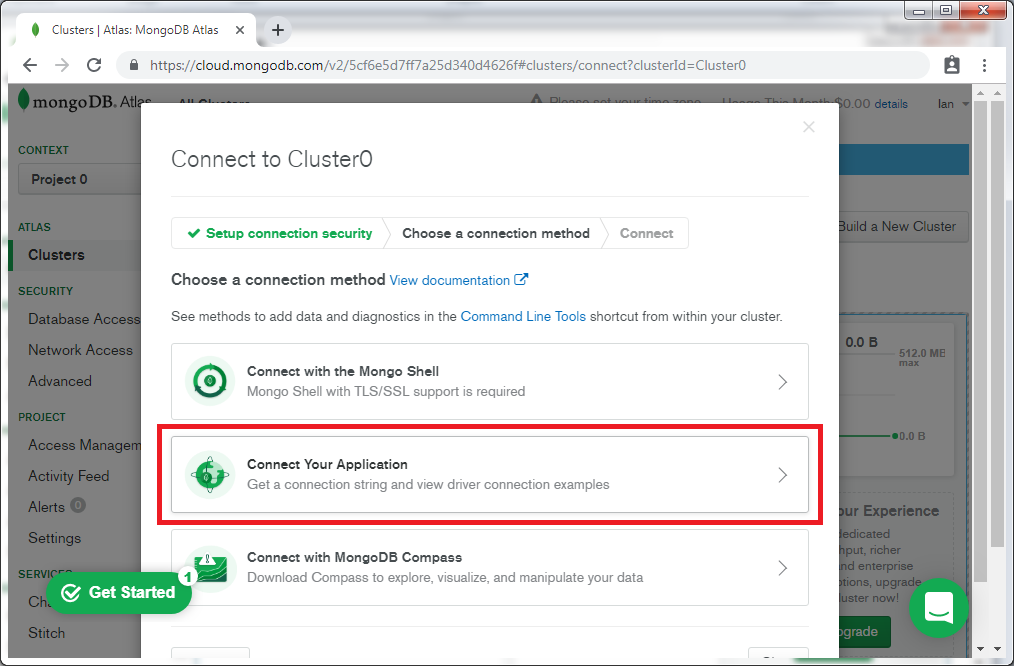The height and width of the screenshot is (666, 1014).
Task: Click the Alerts count badge
Action: (78, 505)
